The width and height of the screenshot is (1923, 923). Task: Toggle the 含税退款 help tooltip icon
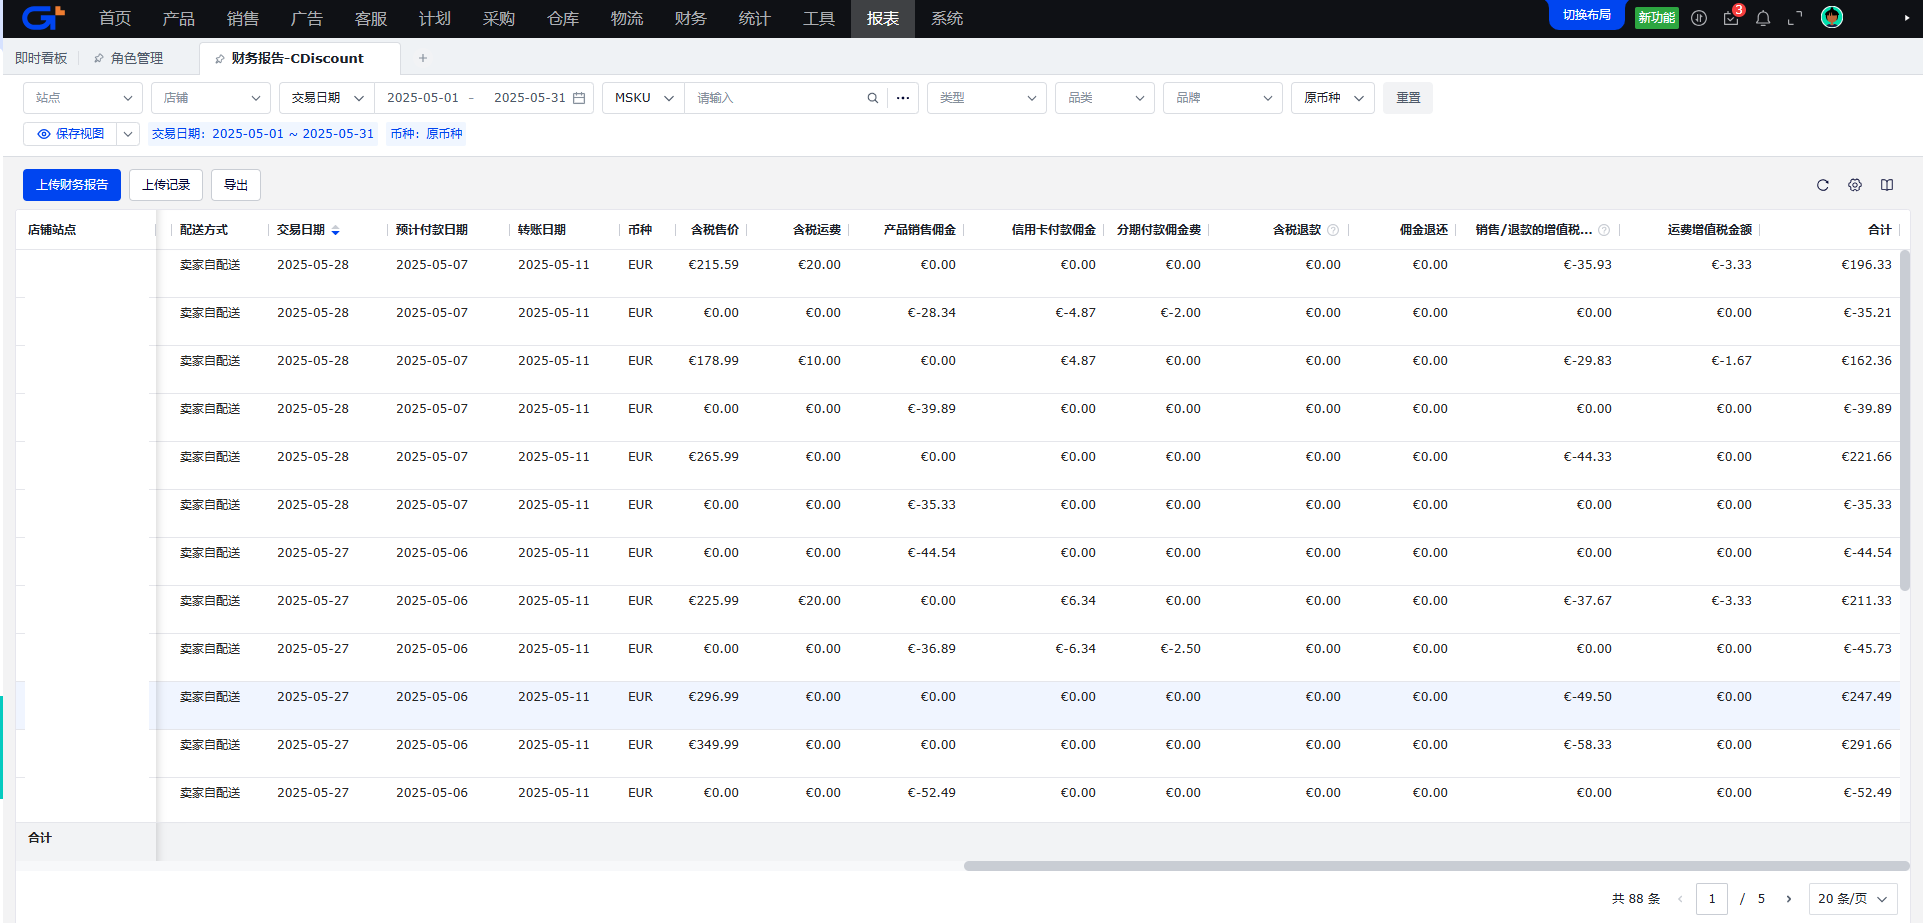coord(1333,230)
